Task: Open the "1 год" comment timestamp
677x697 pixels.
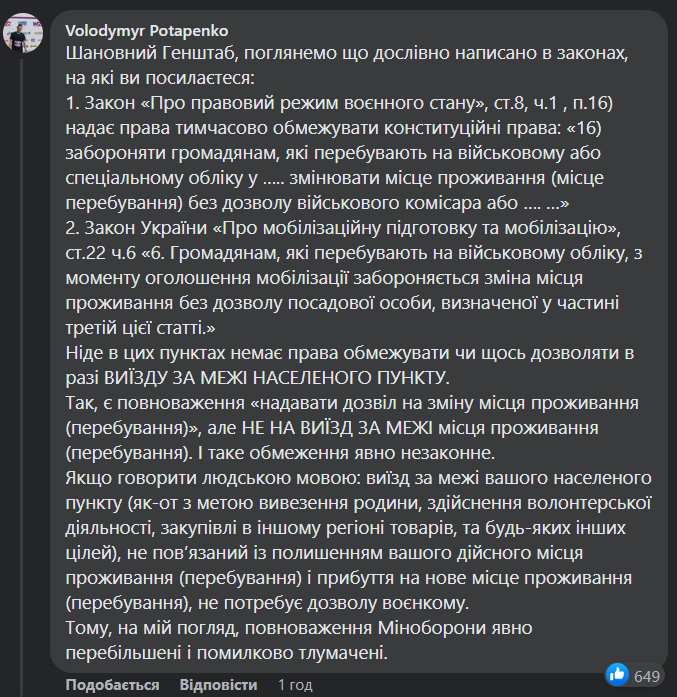Action: coord(294,685)
